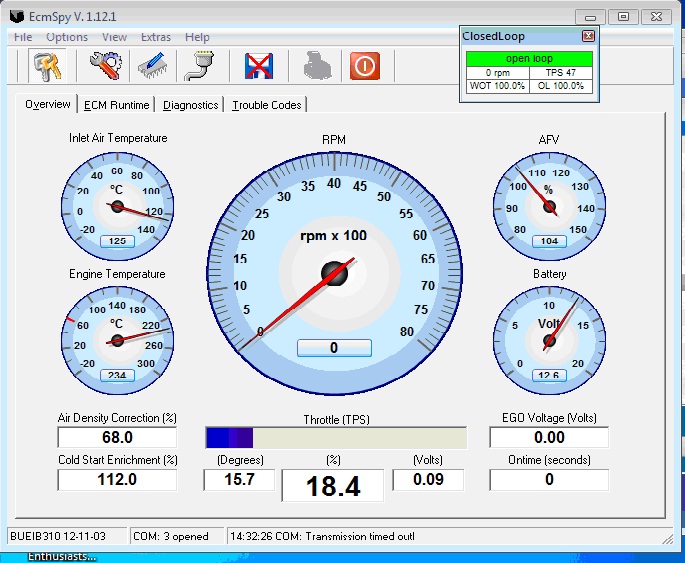Click the EcmSpy title bar app icon
The width and height of the screenshot is (685, 563).
17,17
